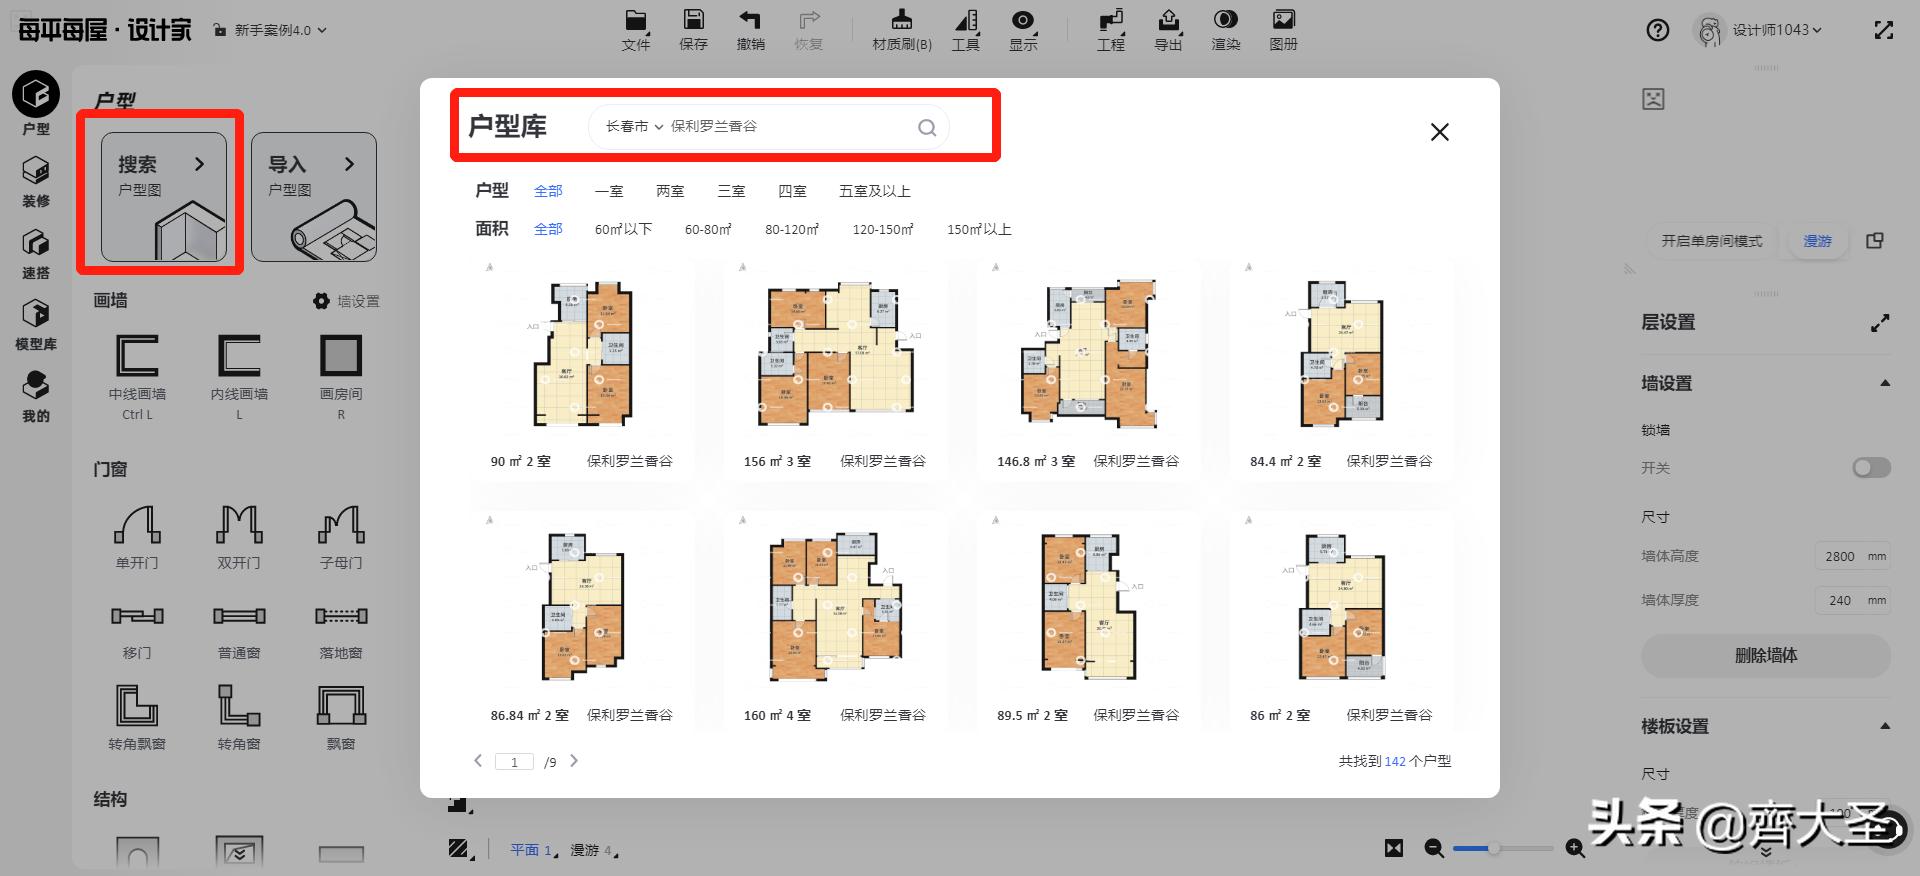Click the Render (渲染) icon
Viewport: 1920px width, 876px height.
tap(1225, 21)
